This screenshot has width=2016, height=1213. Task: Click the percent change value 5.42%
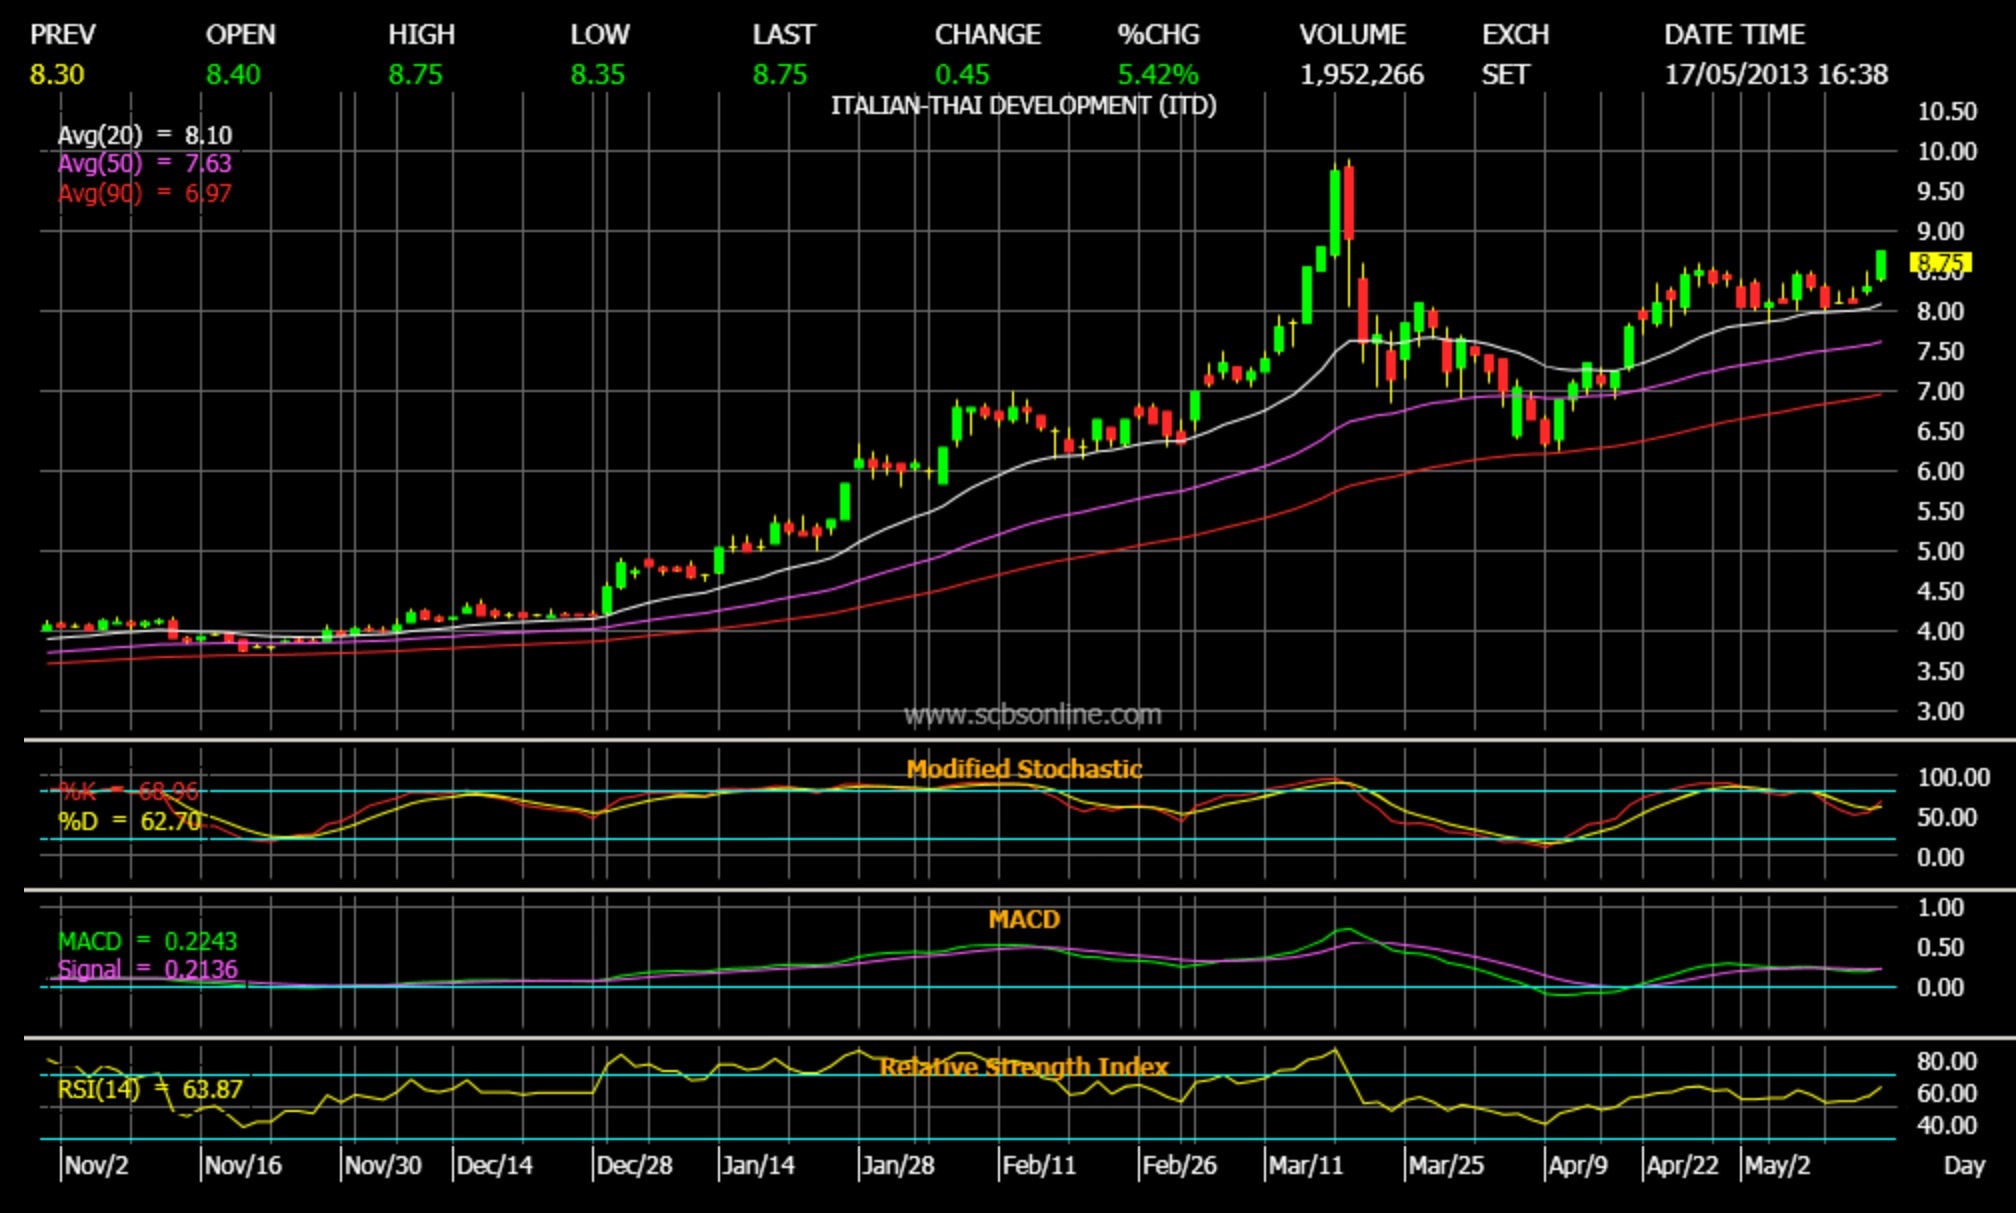(1158, 74)
